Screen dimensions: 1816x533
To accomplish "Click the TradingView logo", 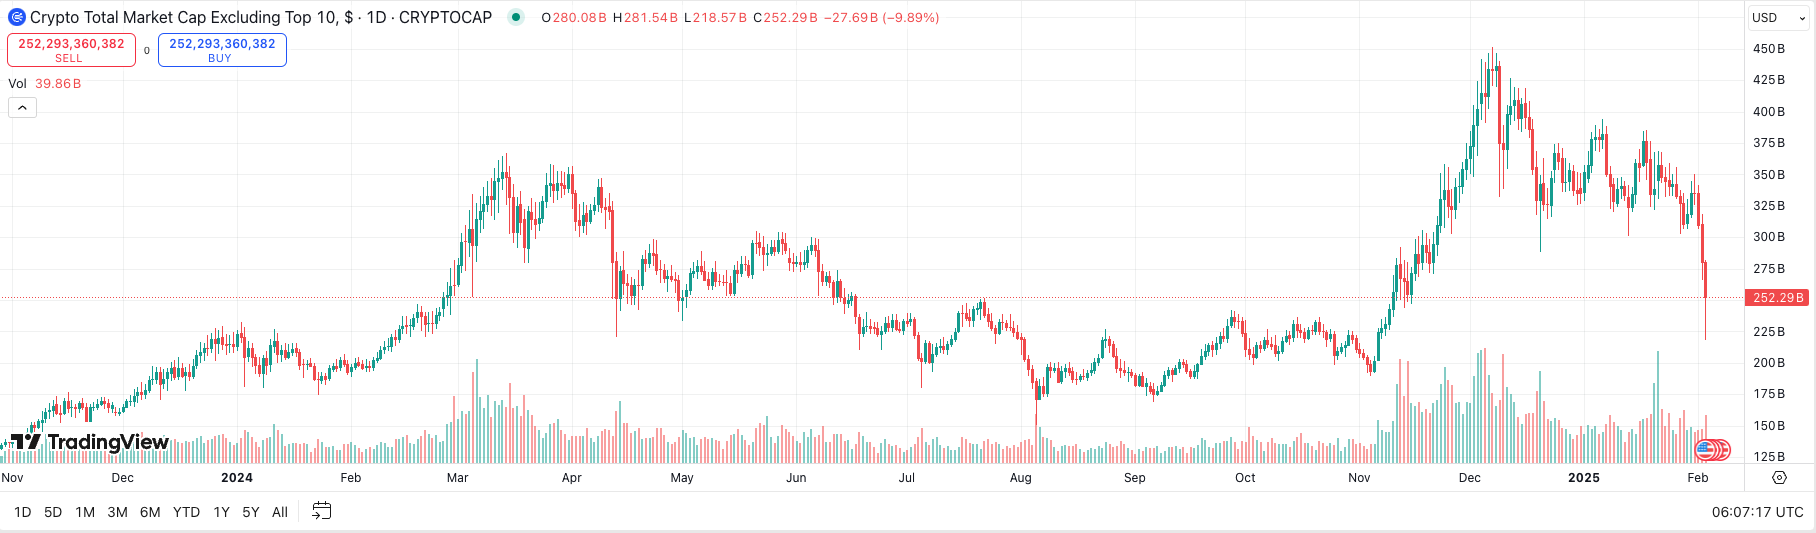I will tap(89, 442).
